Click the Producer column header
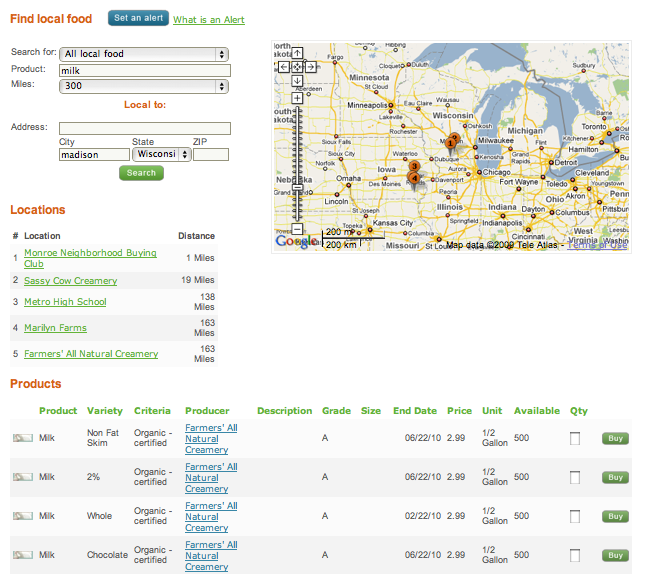 click(207, 411)
